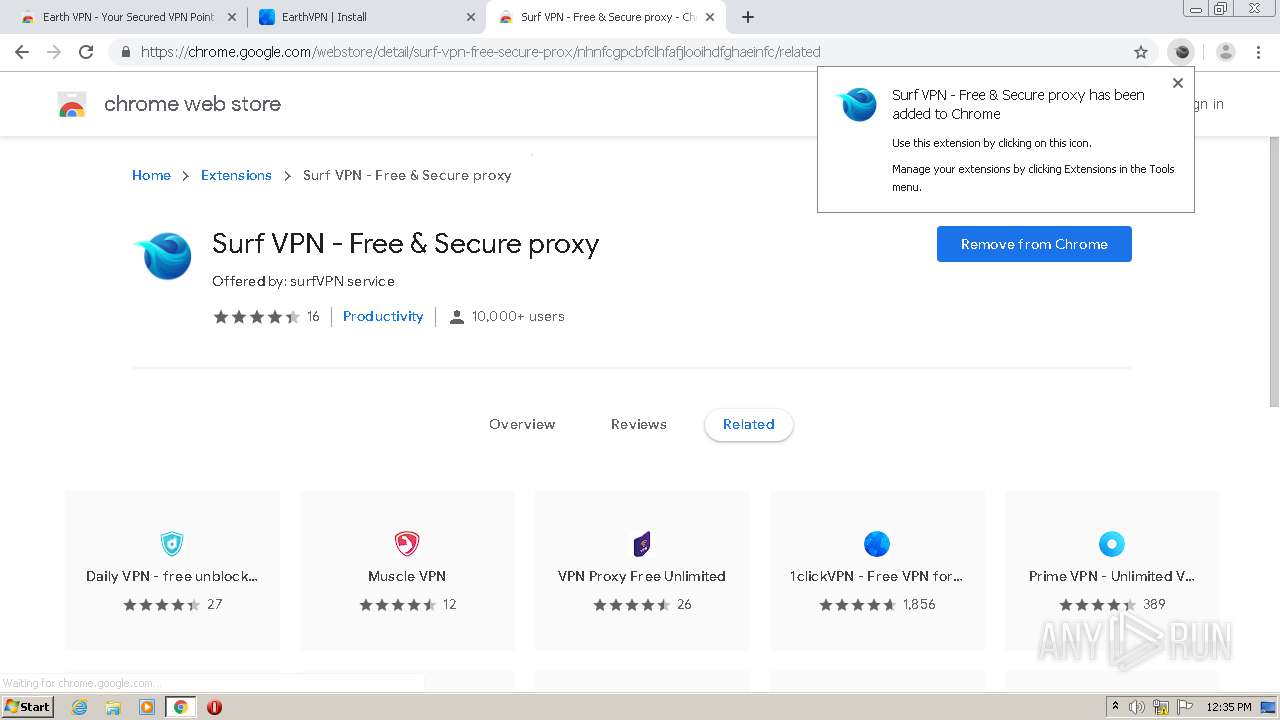Open the Daily VPN extension card

coord(172,571)
